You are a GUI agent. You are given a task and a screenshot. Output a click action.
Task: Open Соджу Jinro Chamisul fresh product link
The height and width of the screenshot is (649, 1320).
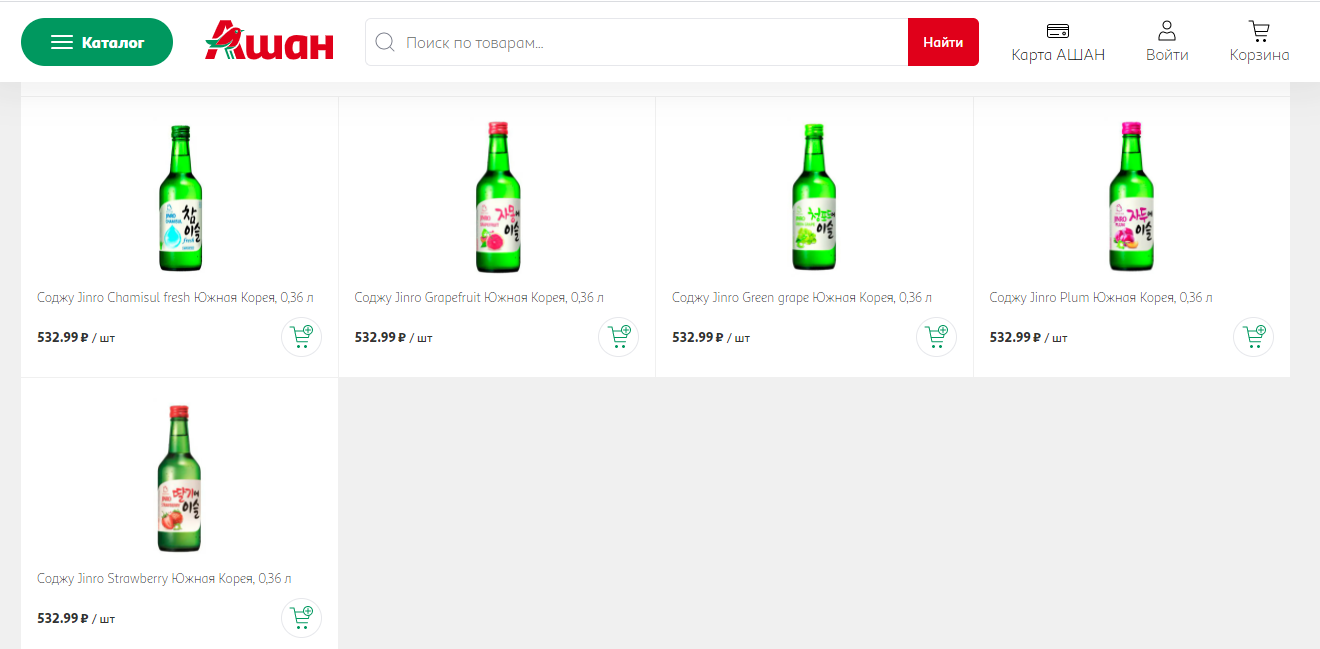point(175,297)
